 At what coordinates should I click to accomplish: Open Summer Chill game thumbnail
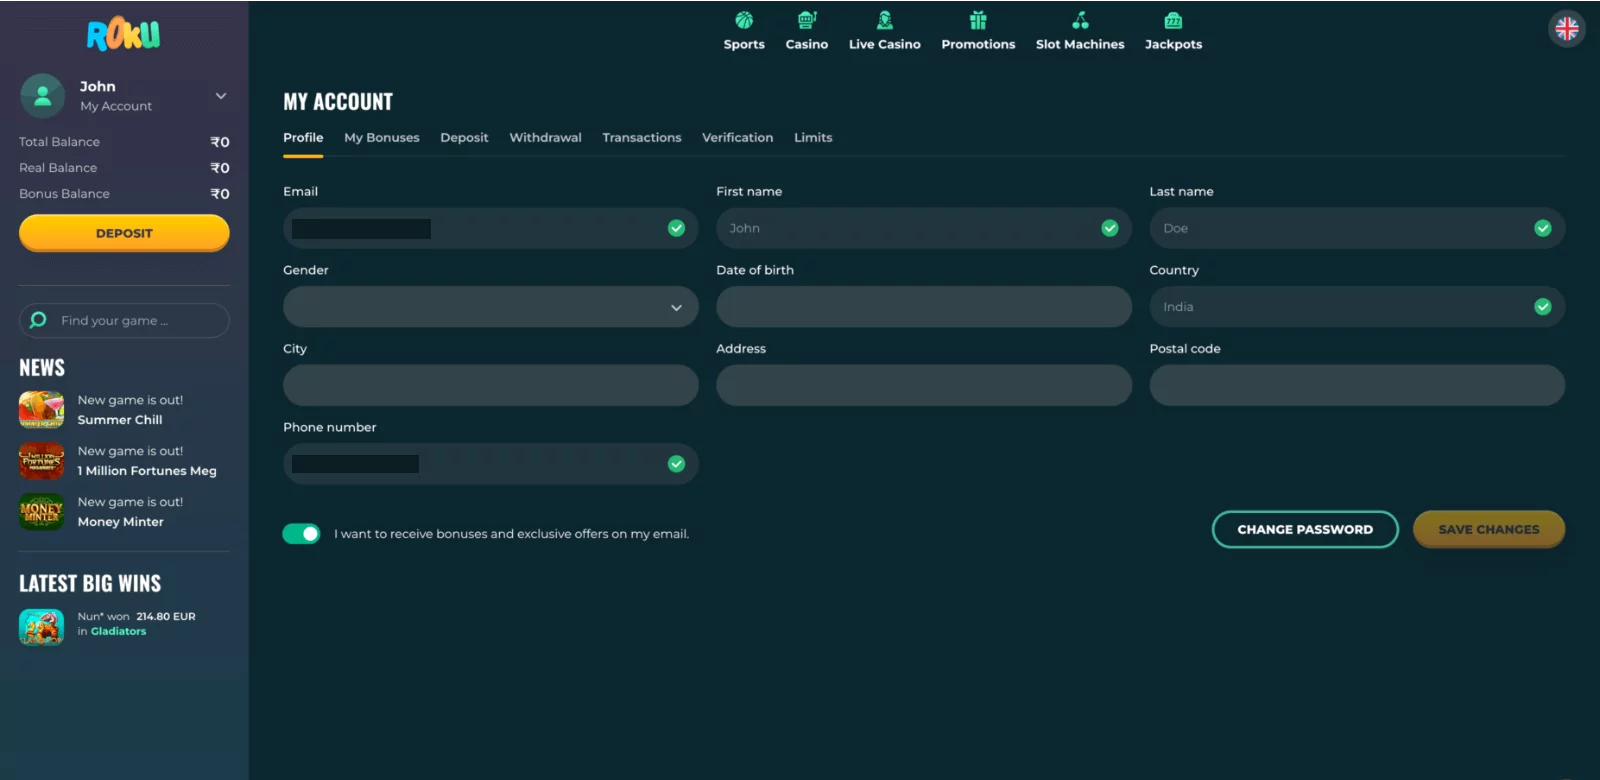(x=41, y=410)
